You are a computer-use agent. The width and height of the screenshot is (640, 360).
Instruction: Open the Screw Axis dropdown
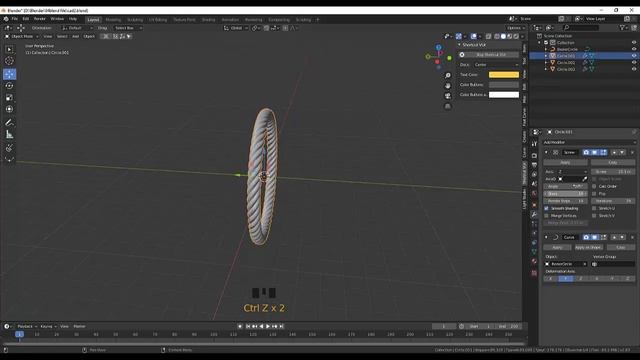(572, 171)
